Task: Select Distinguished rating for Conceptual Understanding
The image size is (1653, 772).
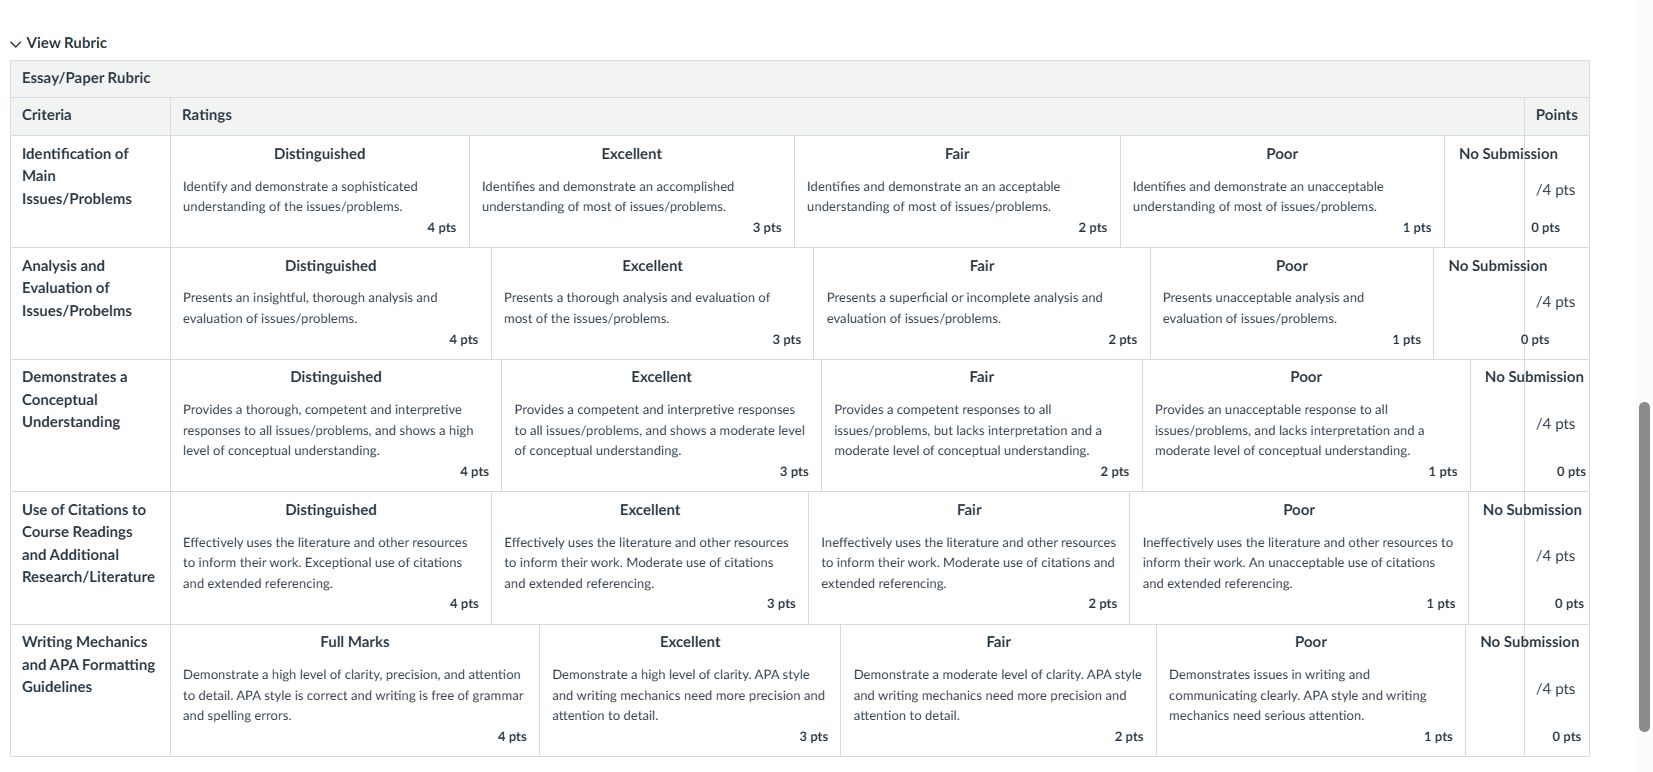Action: (336, 425)
